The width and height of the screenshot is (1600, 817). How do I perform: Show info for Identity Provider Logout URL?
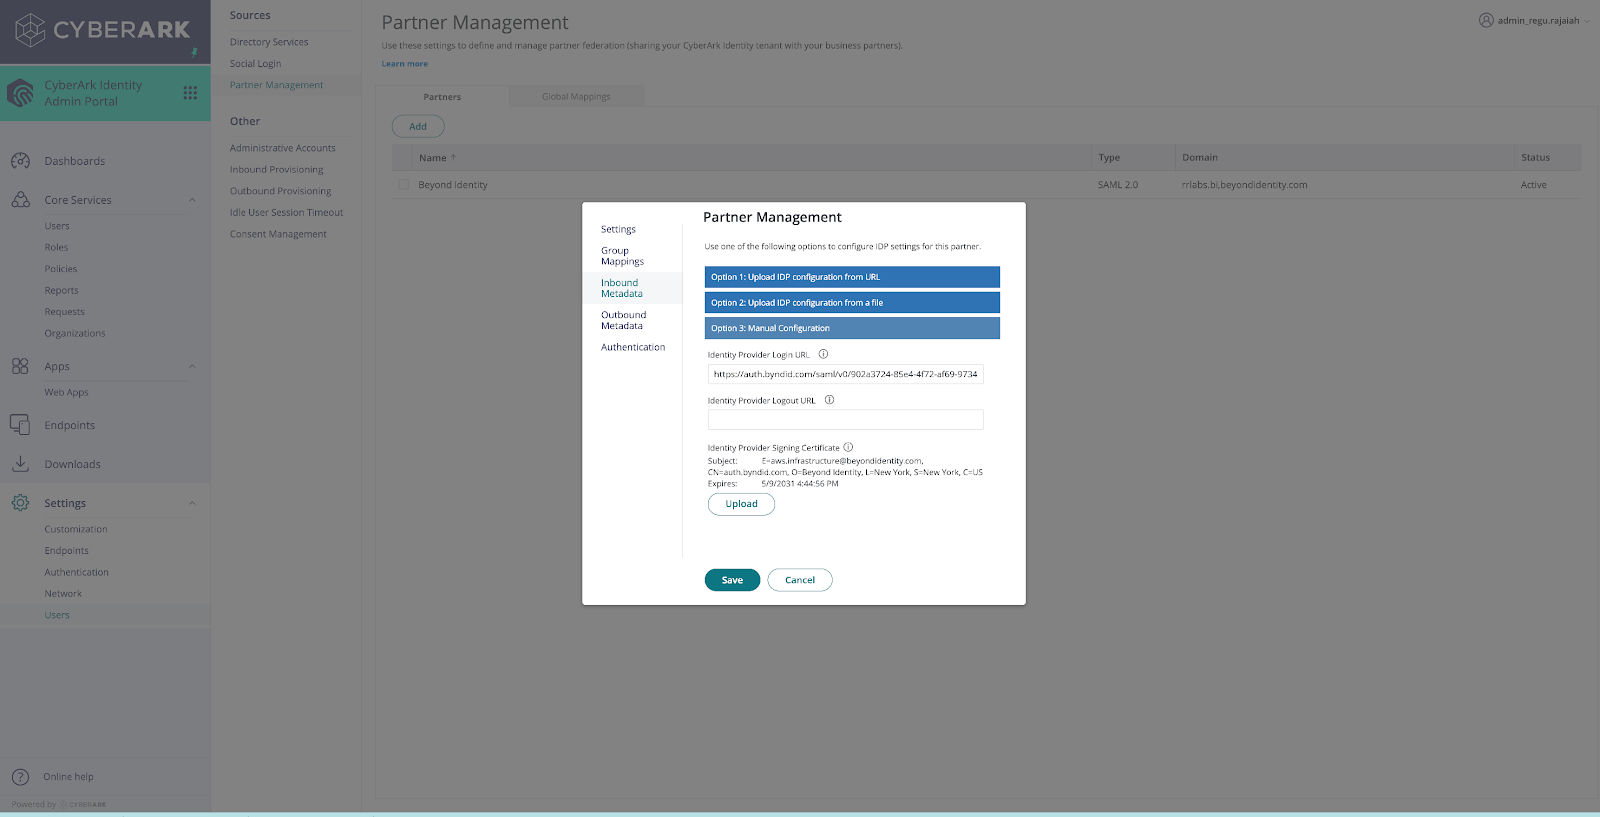(x=829, y=400)
